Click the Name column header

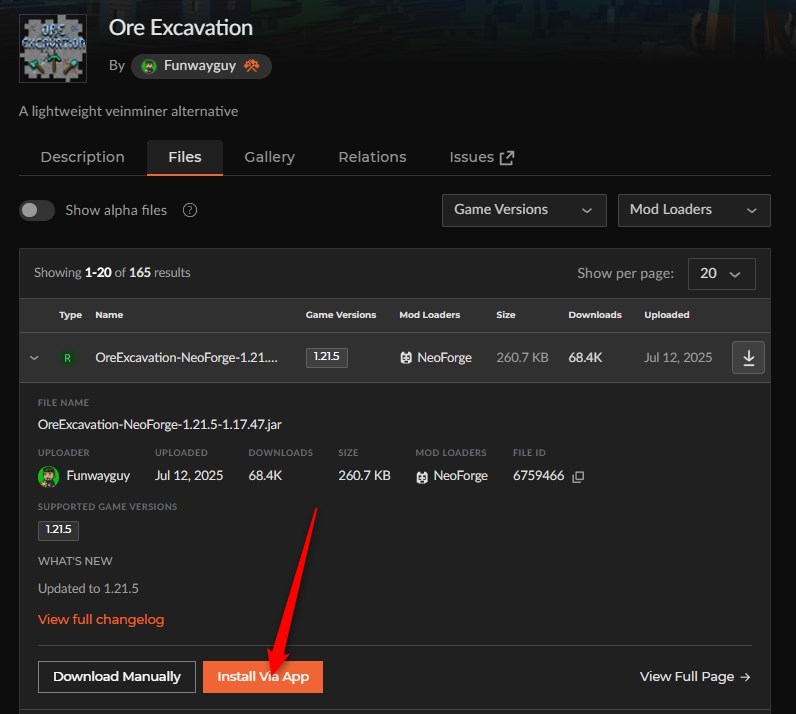pyautogui.click(x=109, y=315)
